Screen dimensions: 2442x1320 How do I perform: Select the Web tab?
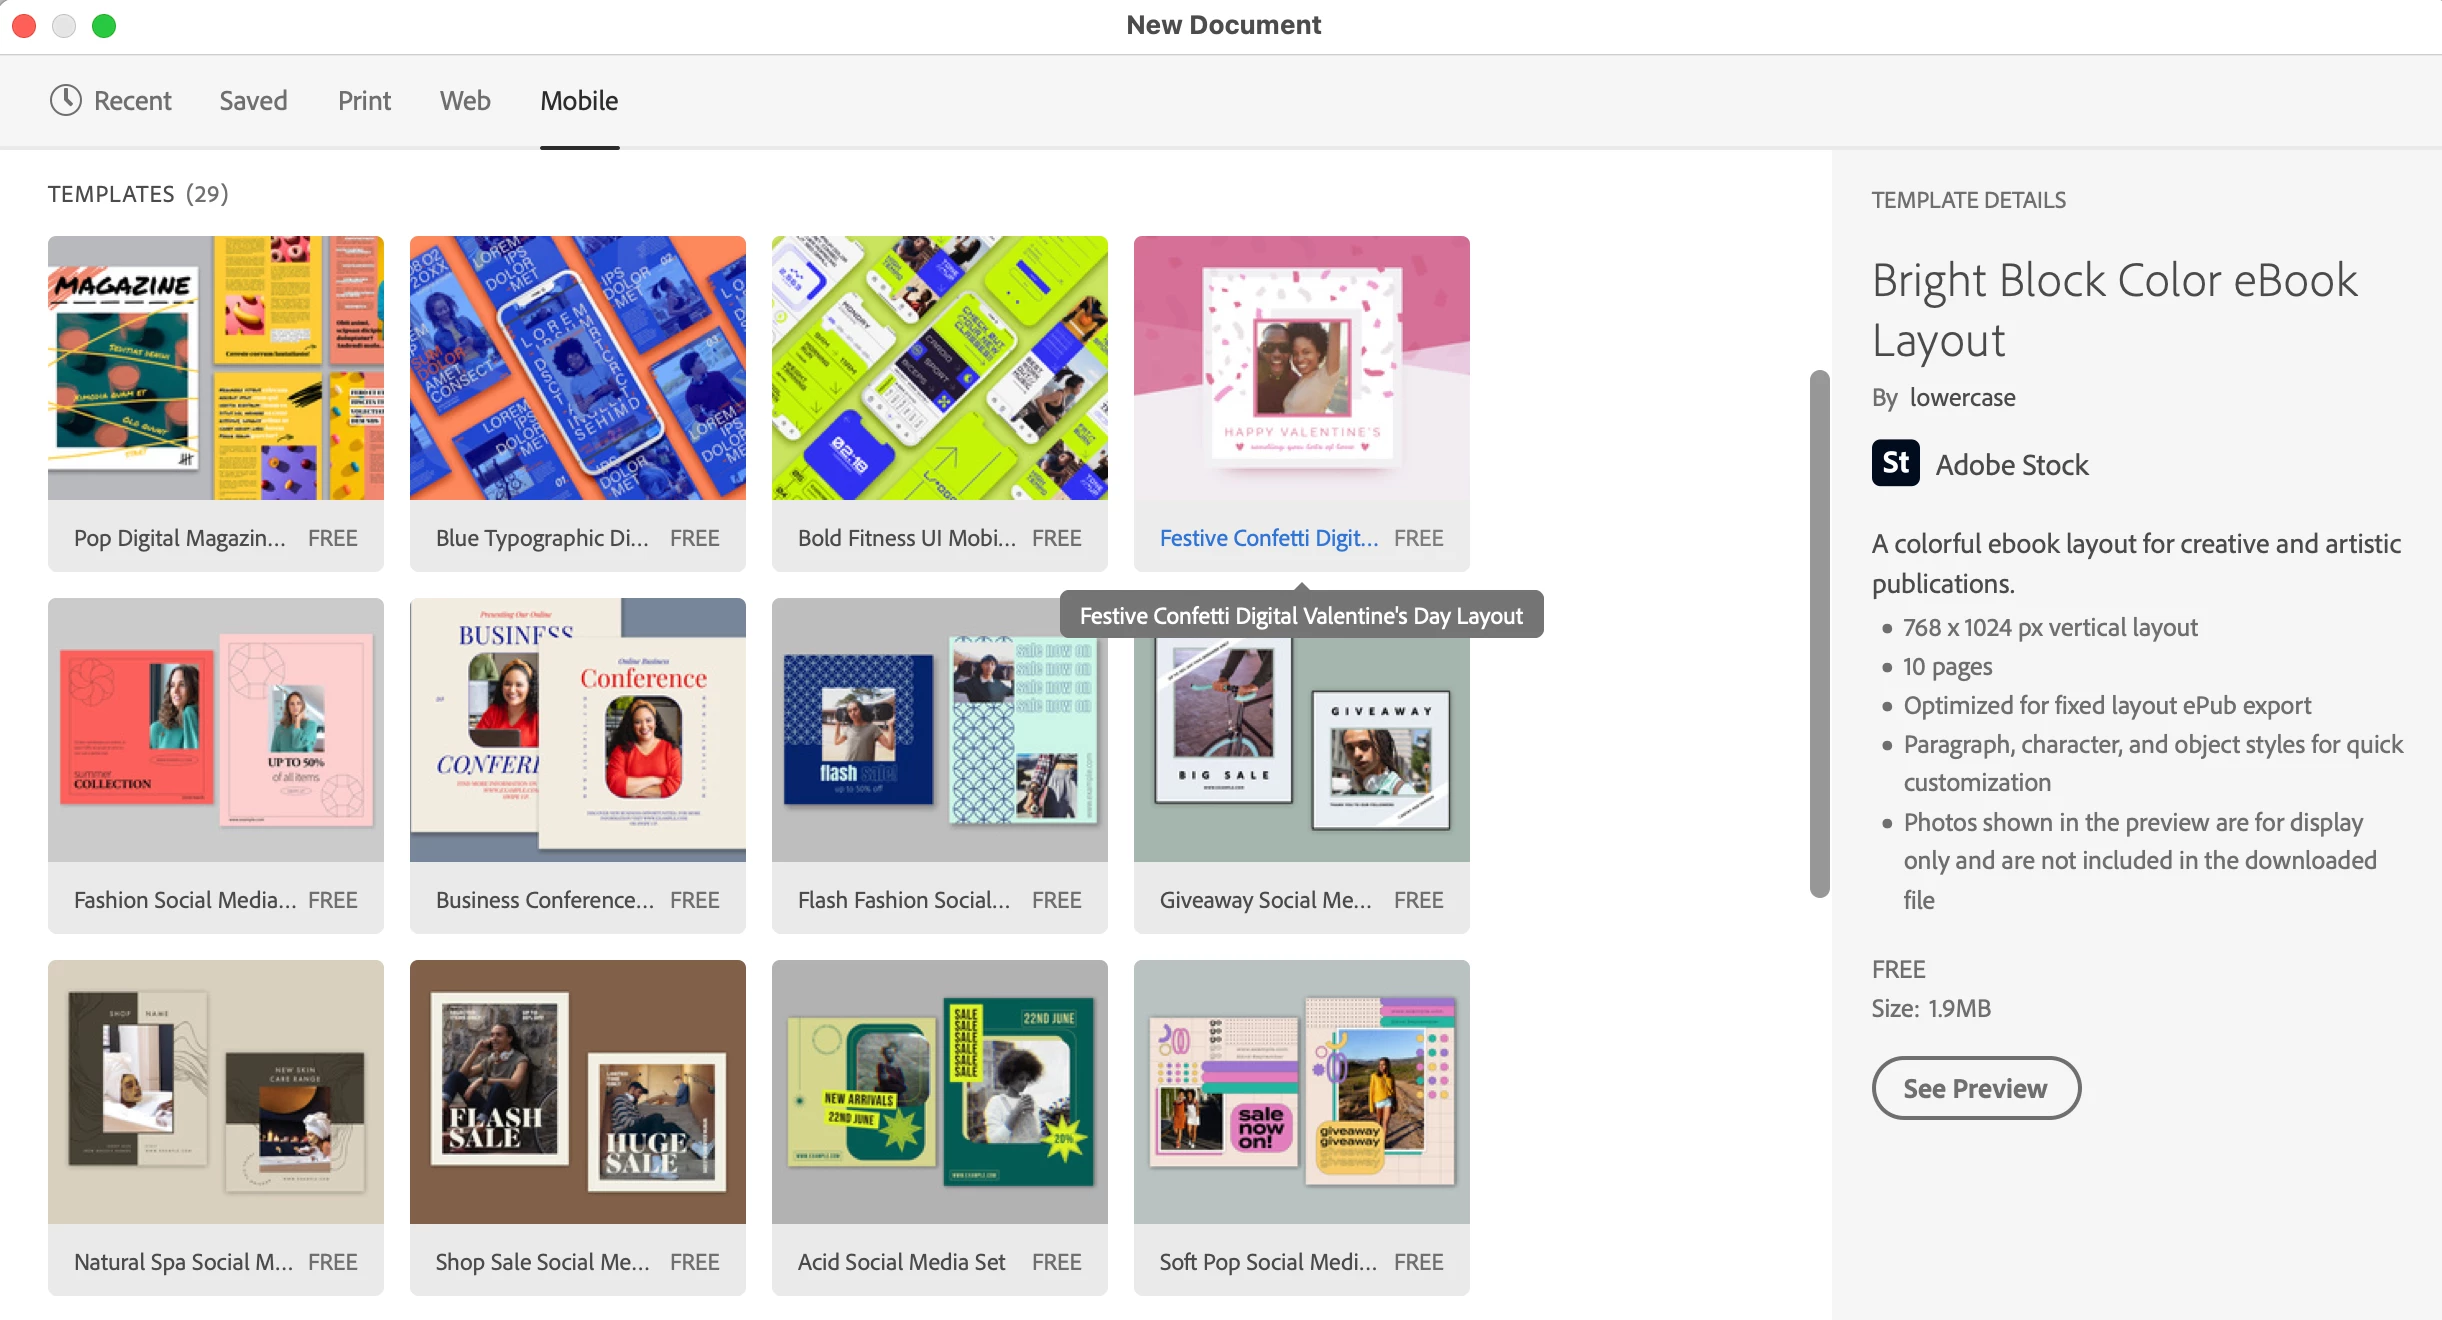(x=465, y=100)
